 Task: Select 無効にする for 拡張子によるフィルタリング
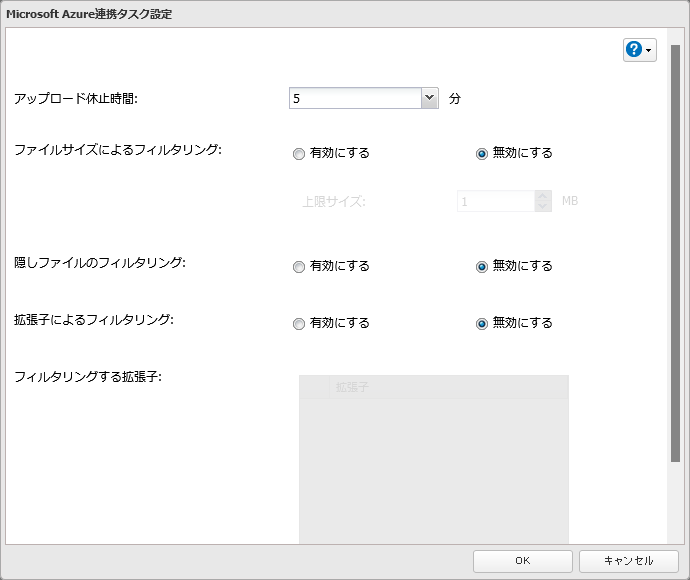pyautogui.click(x=482, y=324)
